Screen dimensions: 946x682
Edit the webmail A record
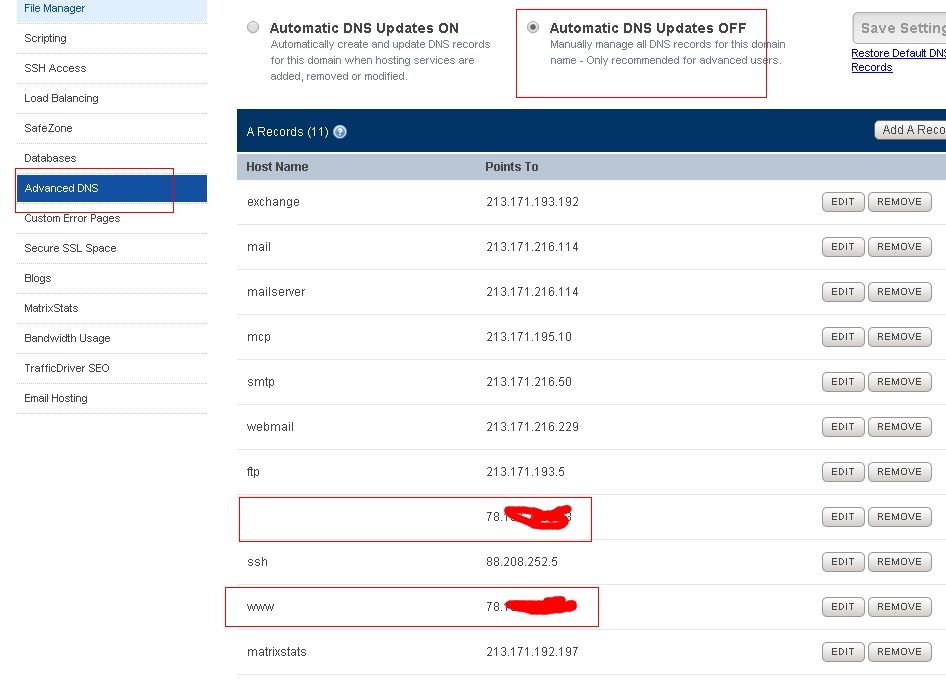click(843, 427)
